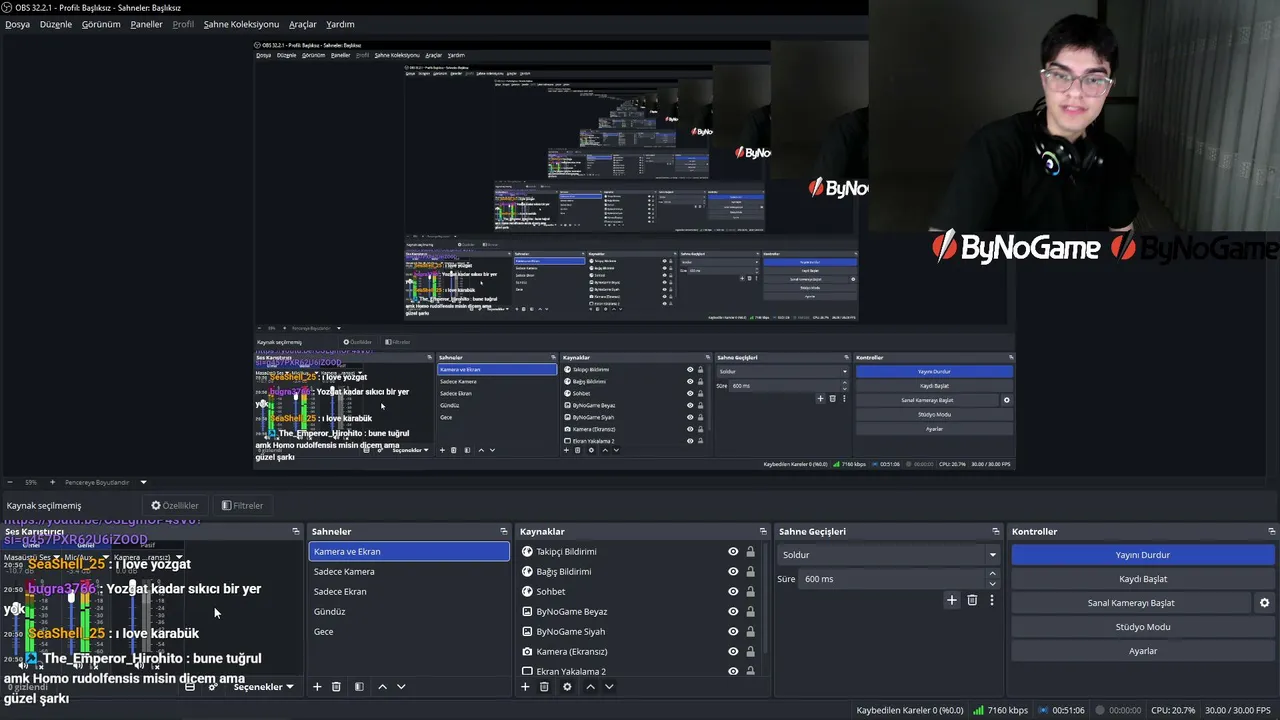Viewport: 1280px width, 720px height.
Task: Move selected scene up
Action: click(x=382, y=687)
